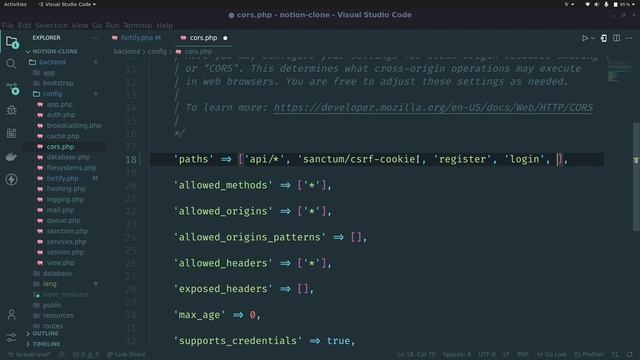The height and width of the screenshot is (360, 640).
Task: Expand the bootstrap folder
Action: click(58, 83)
